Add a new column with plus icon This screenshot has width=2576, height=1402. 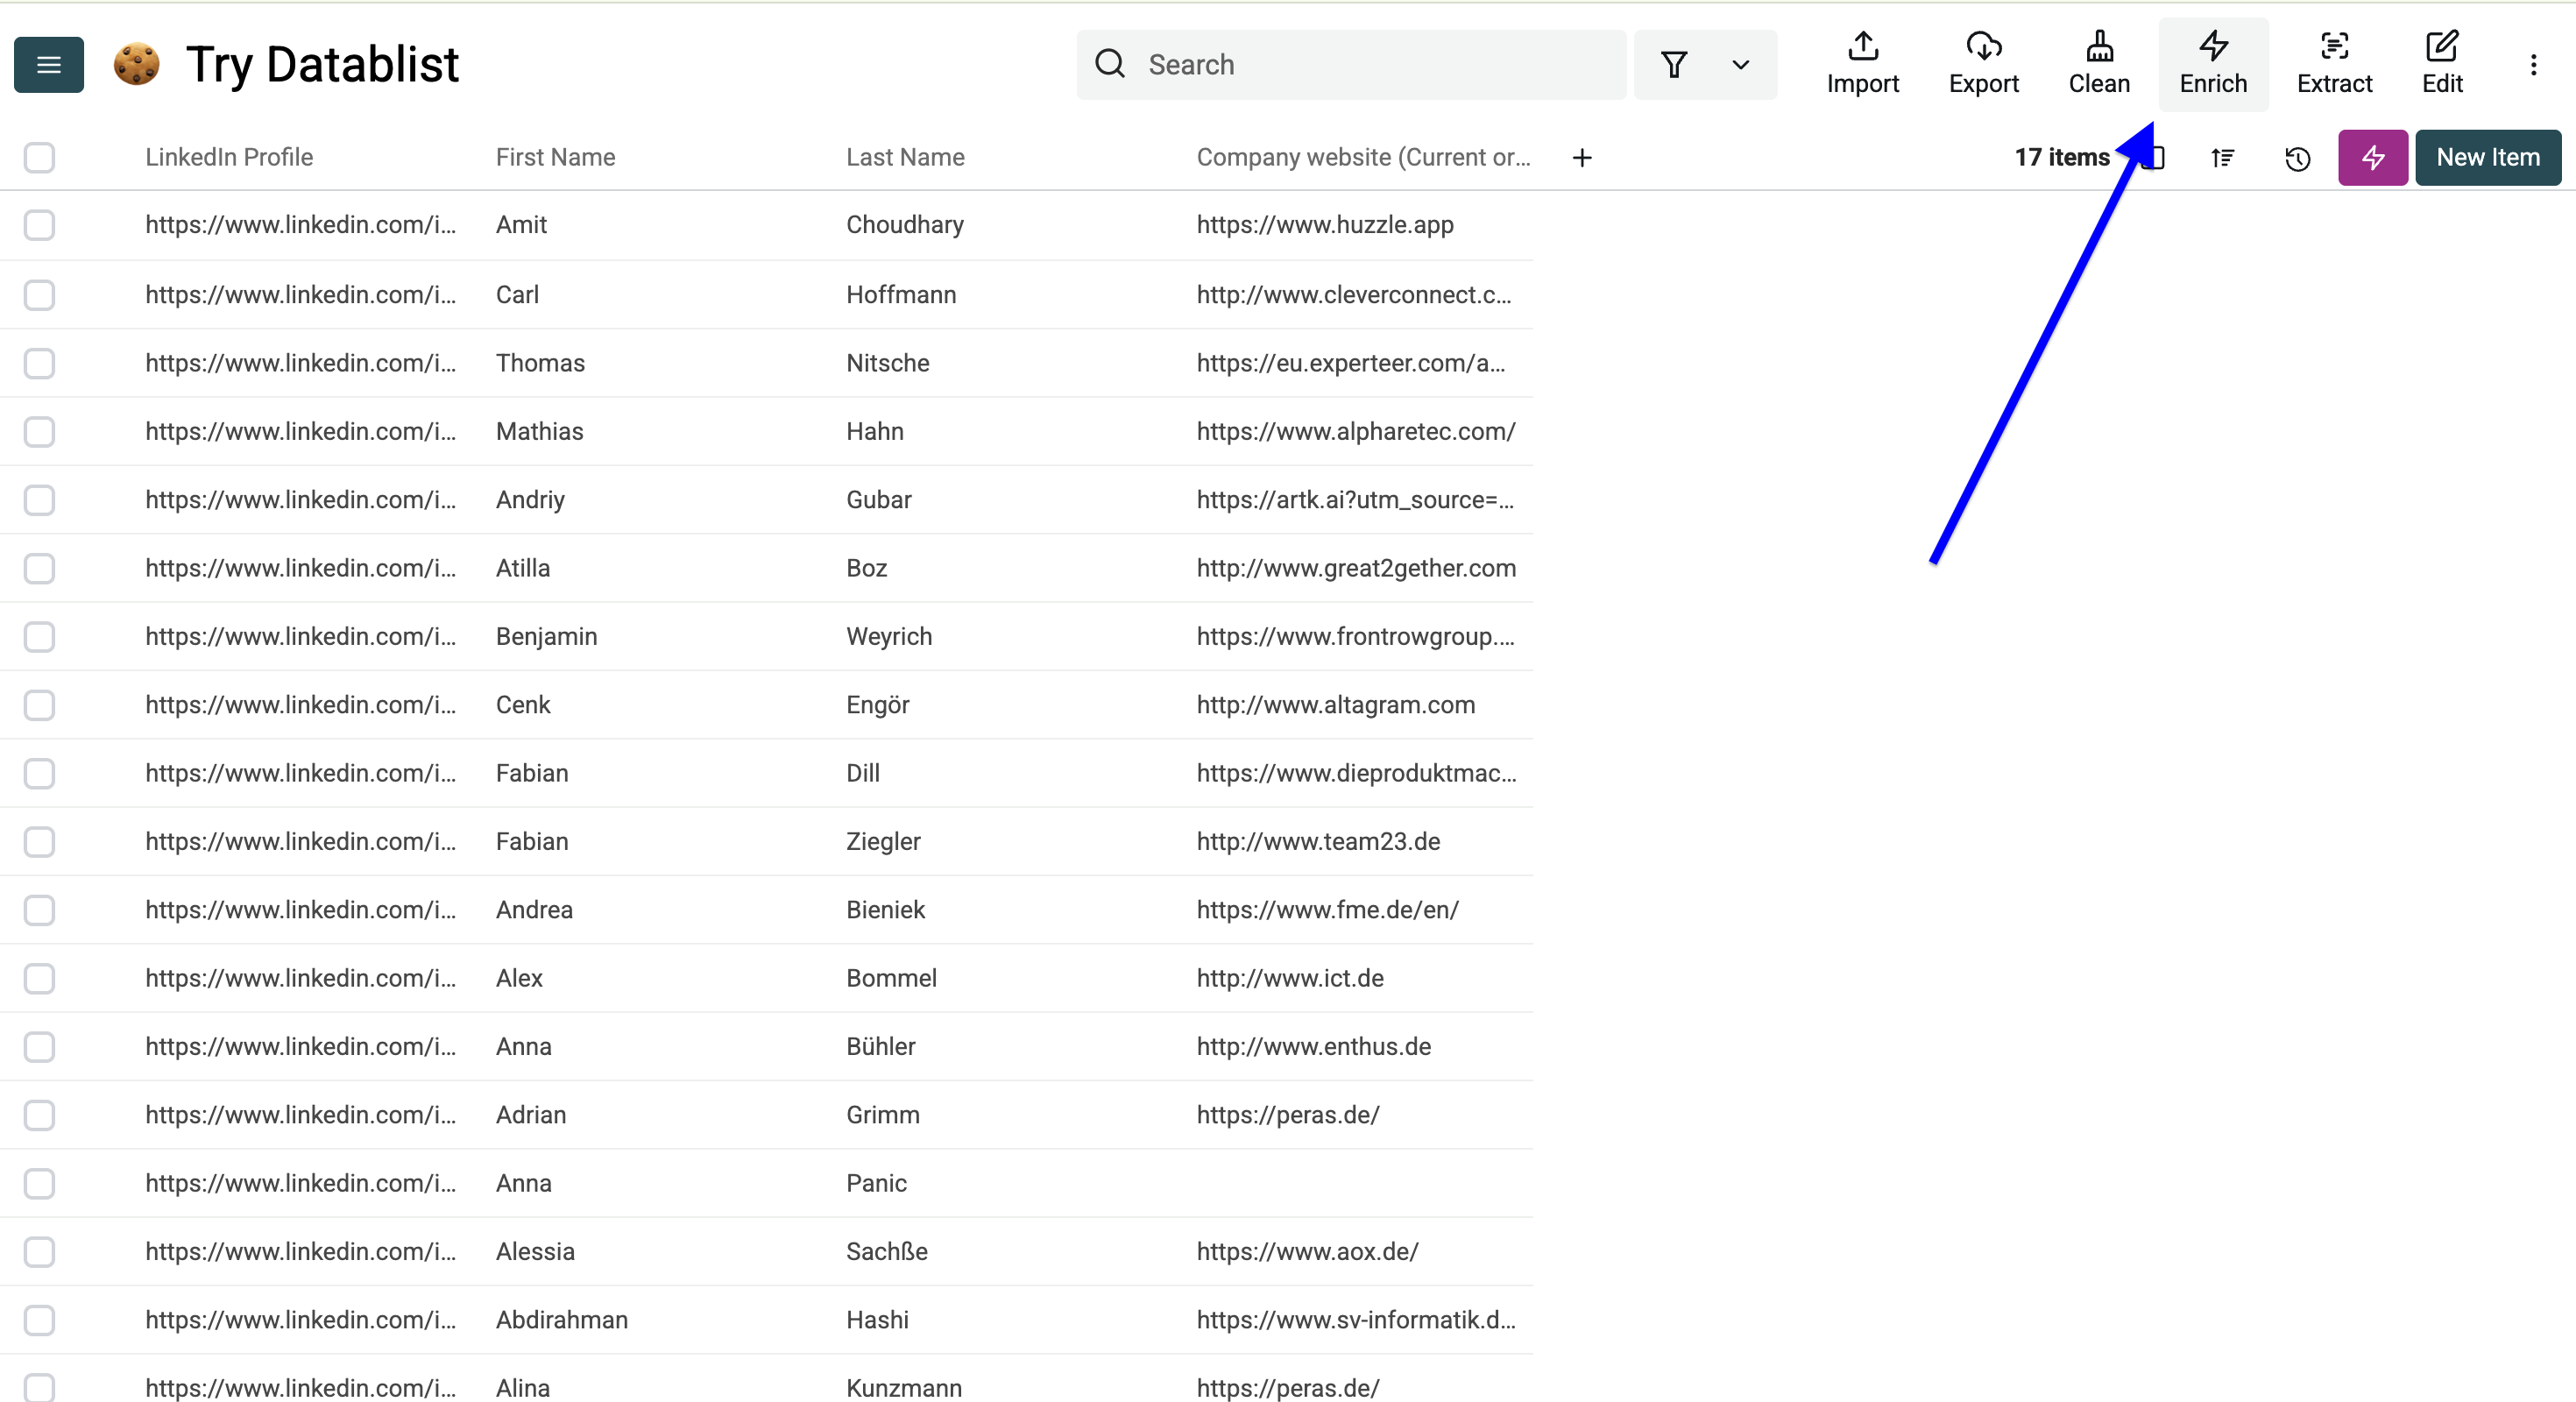tap(1581, 158)
